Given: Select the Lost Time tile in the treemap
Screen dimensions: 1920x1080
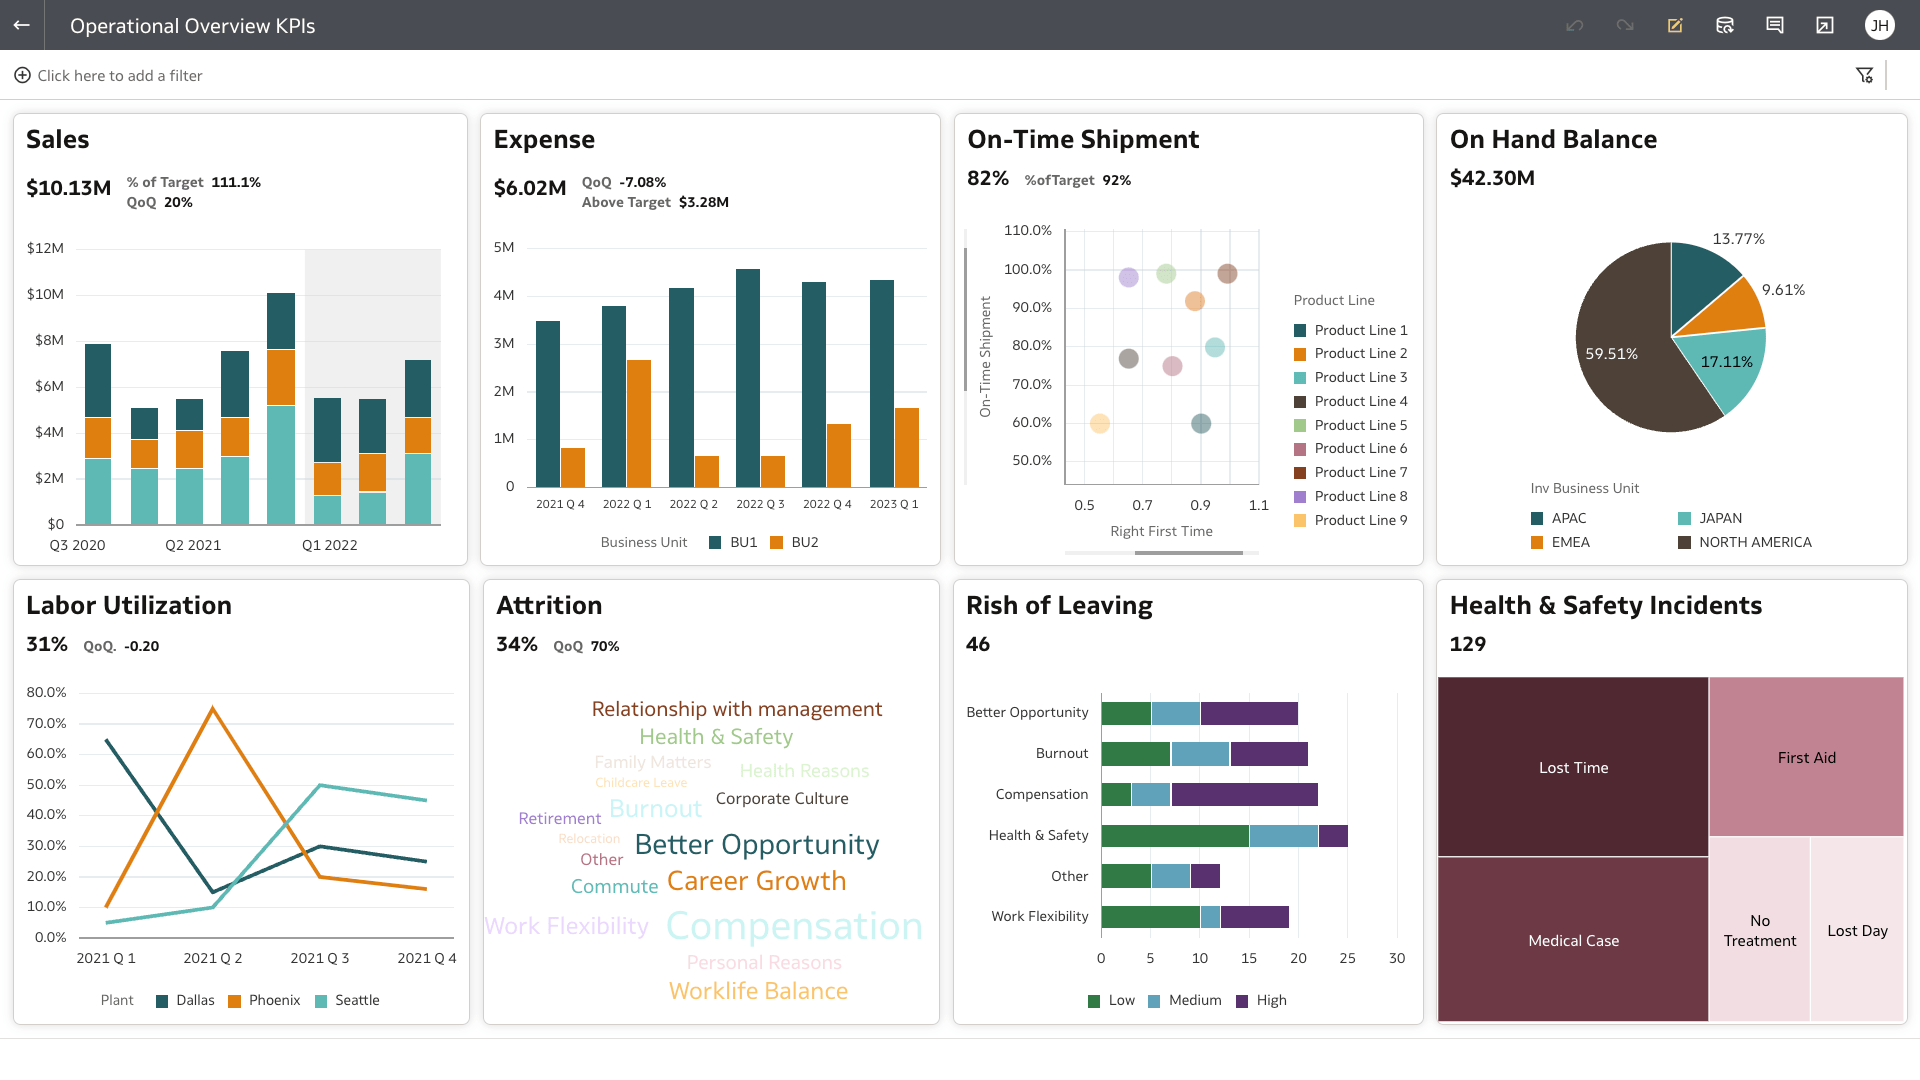Looking at the screenshot, I should 1573,767.
